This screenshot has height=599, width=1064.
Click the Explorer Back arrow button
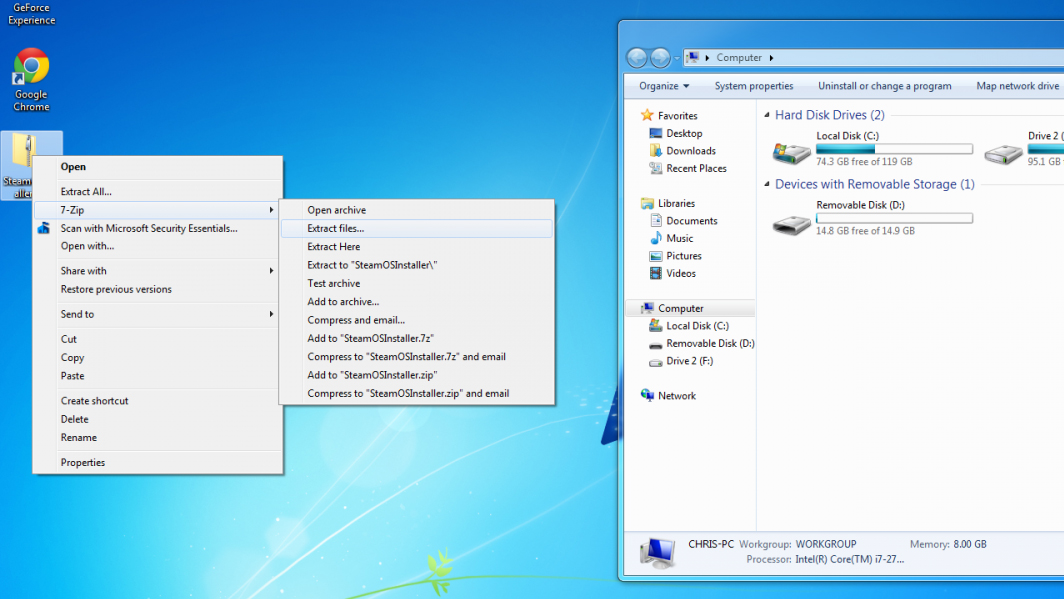pyautogui.click(x=636, y=58)
